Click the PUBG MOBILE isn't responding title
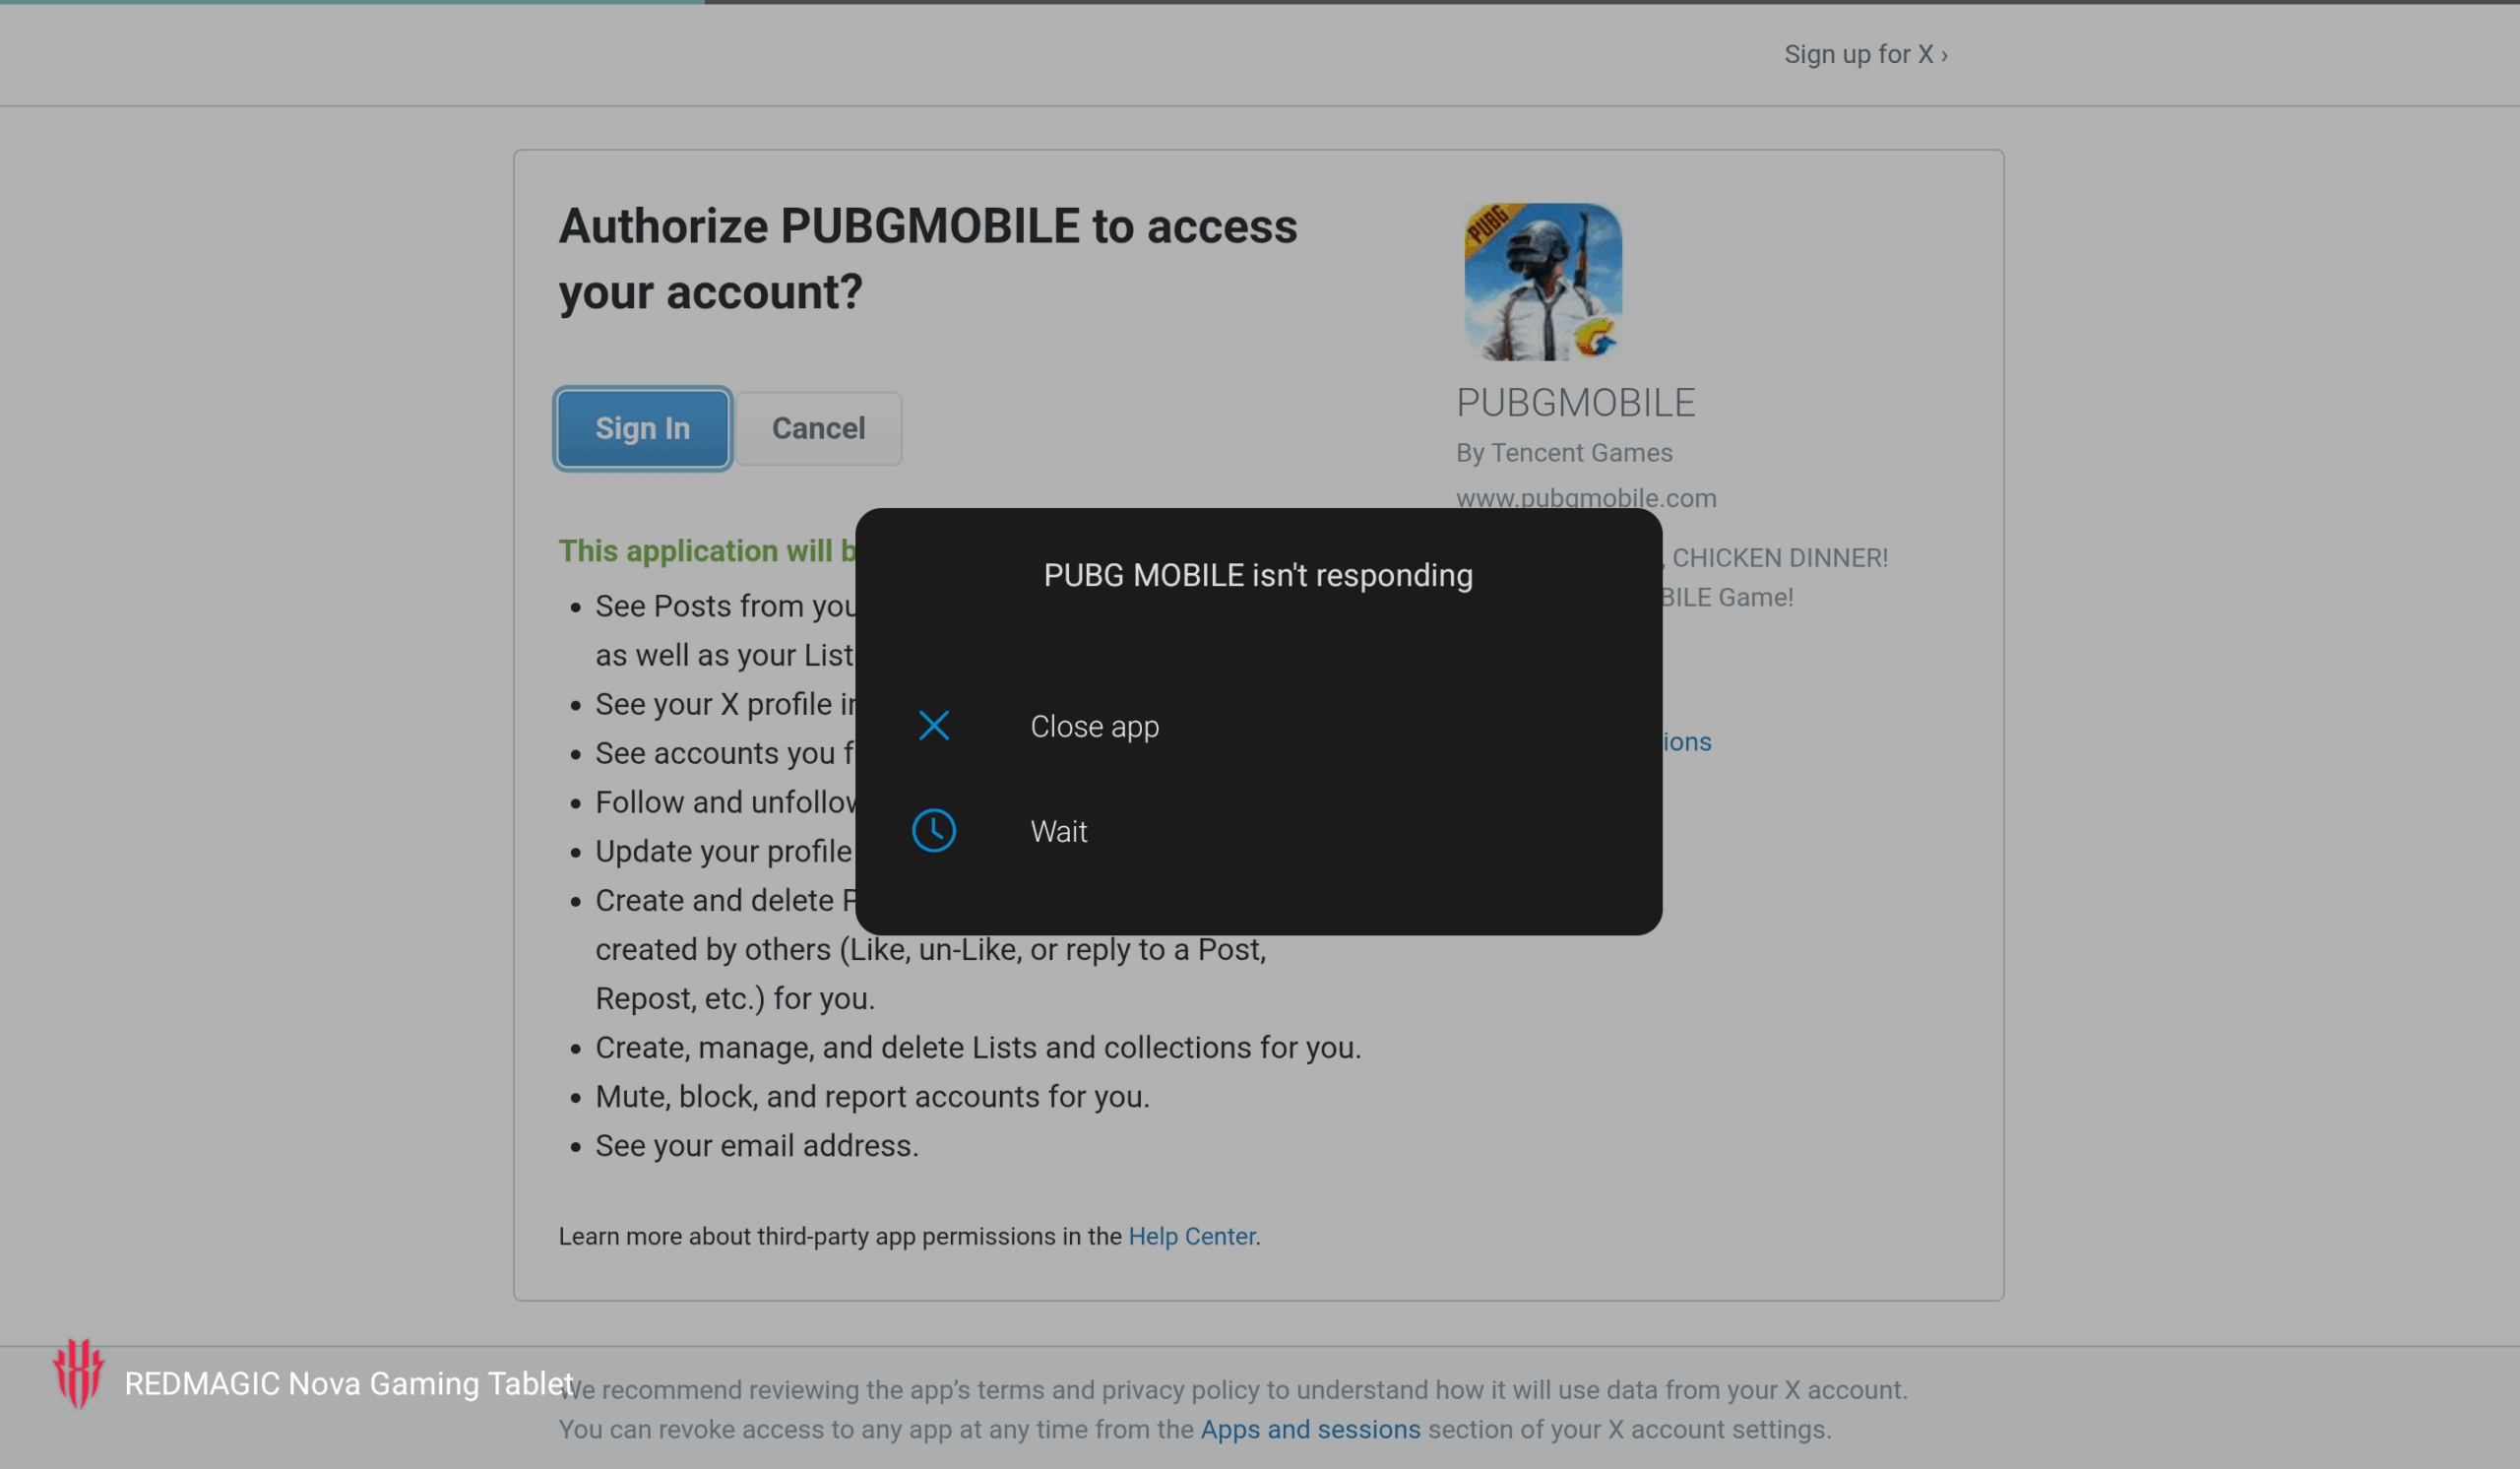Viewport: 2520px width, 1469px height. click(1258, 575)
